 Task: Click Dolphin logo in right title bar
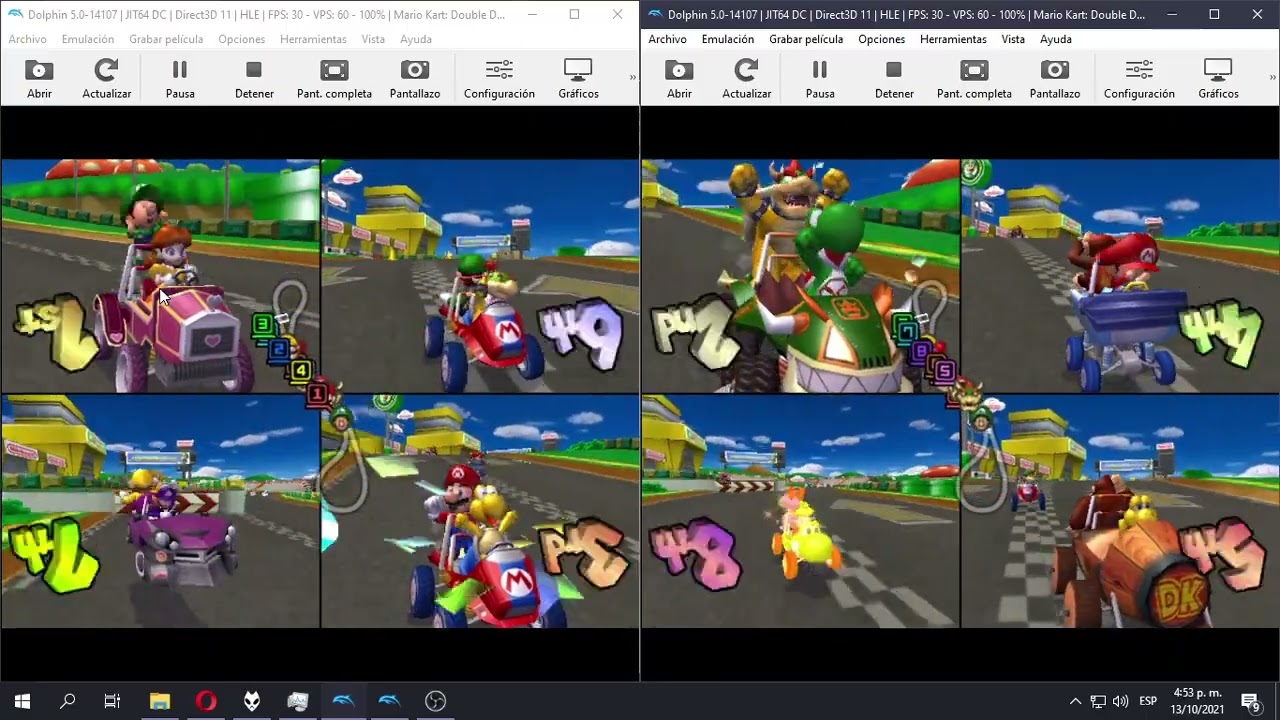(x=655, y=14)
